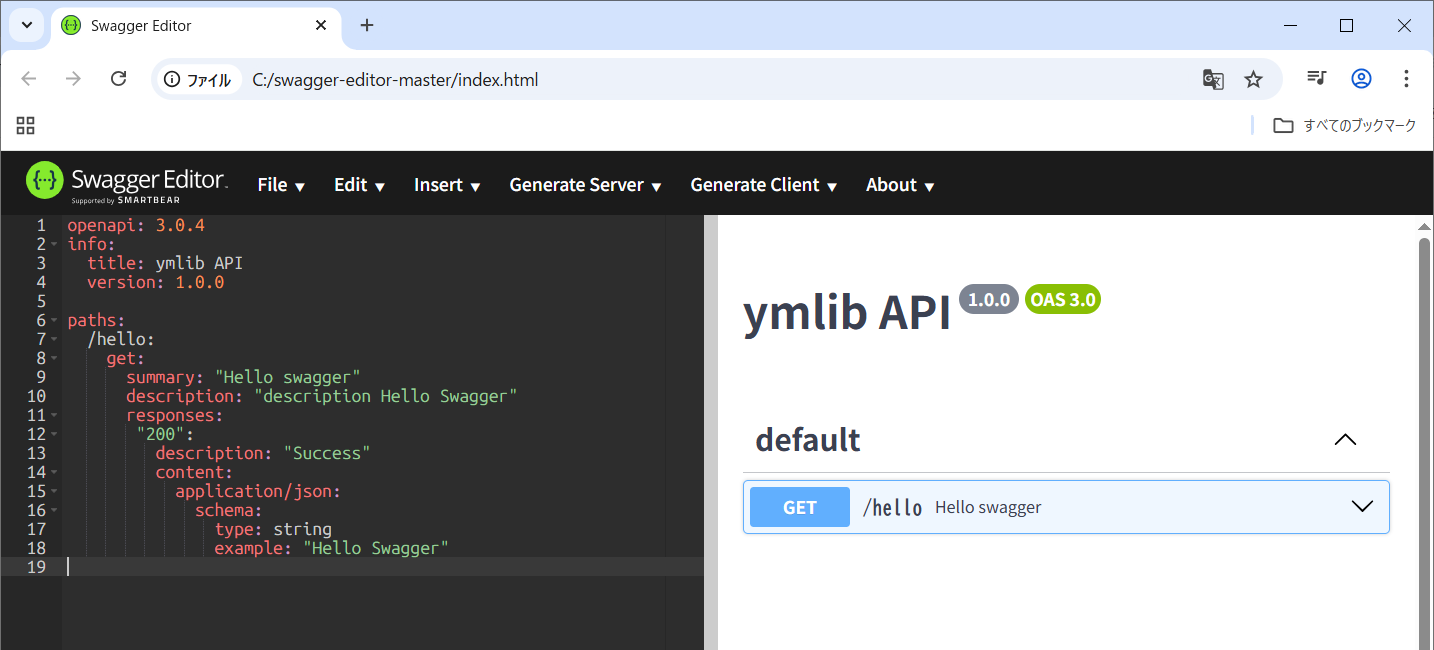Click the translate page icon
Viewport: 1434px width, 650px height.
coord(1213,79)
